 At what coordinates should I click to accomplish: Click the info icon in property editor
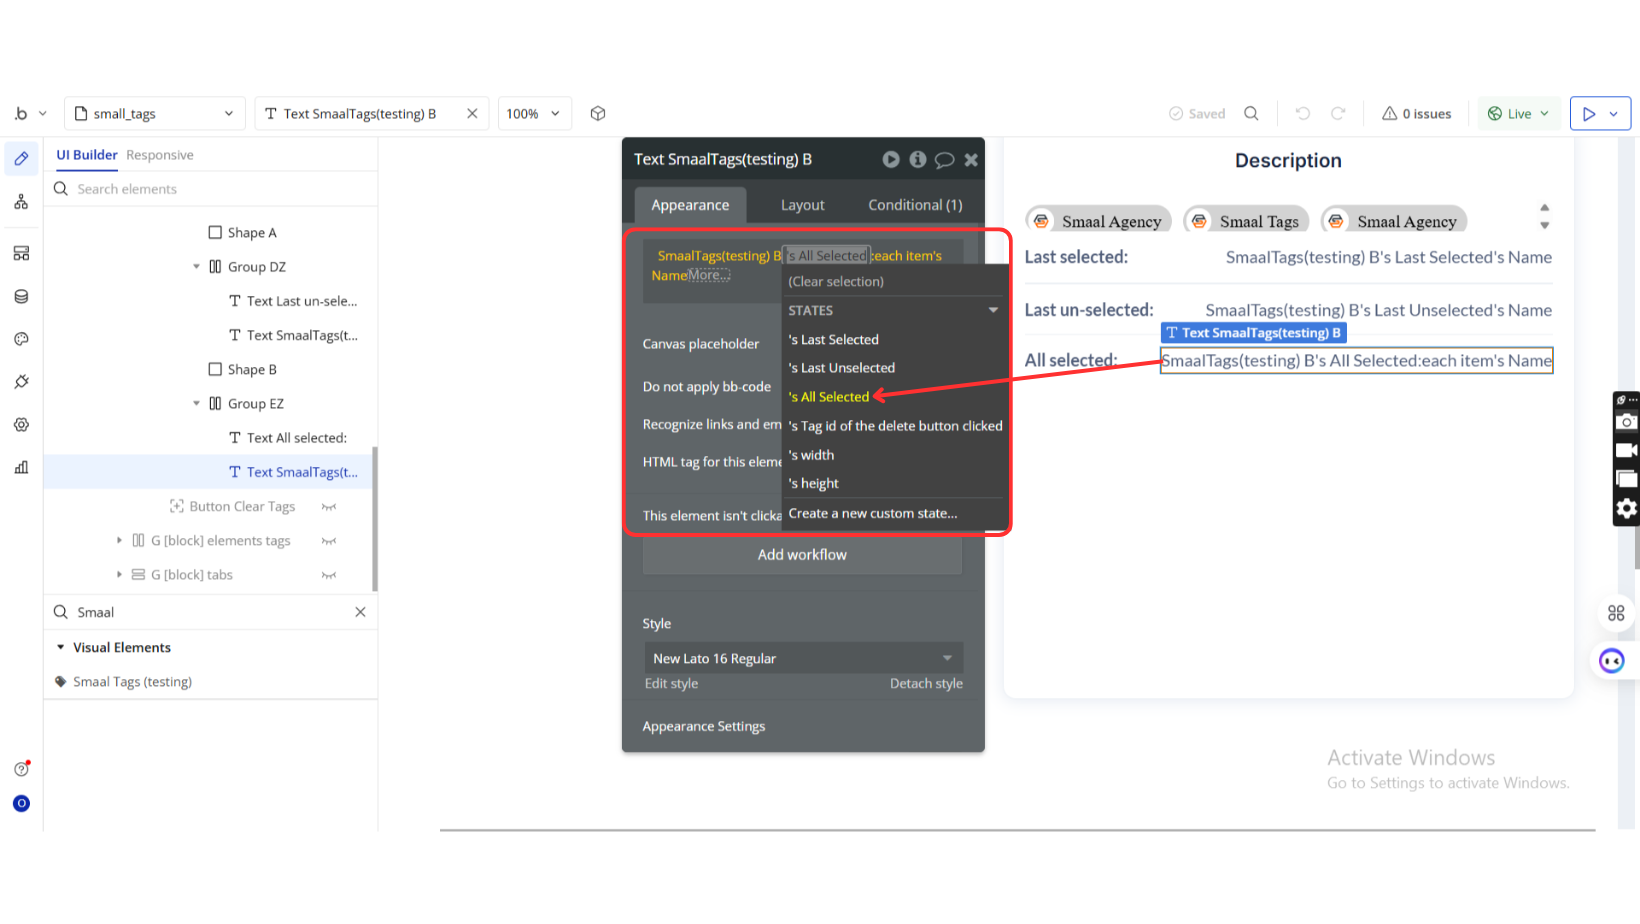click(x=917, y=160)
